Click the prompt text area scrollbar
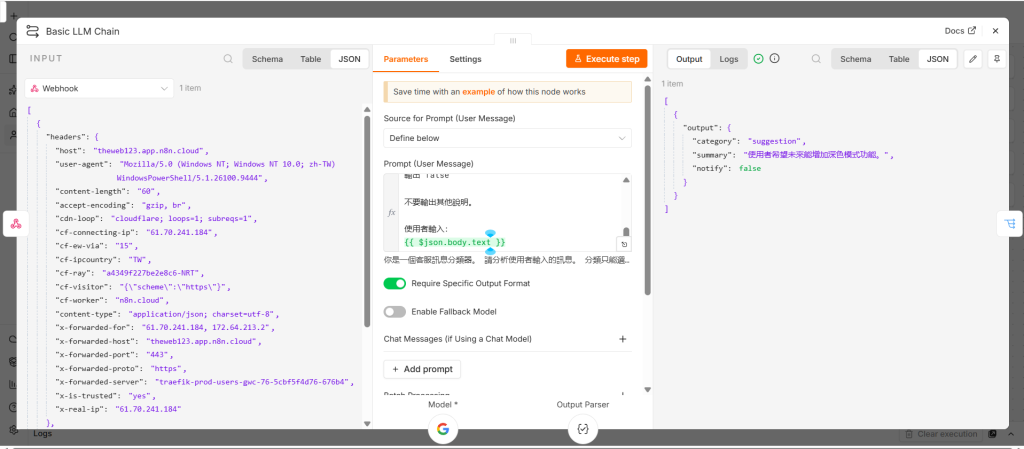This screenshot has height=449, width=1024. [x=626, y=234]
